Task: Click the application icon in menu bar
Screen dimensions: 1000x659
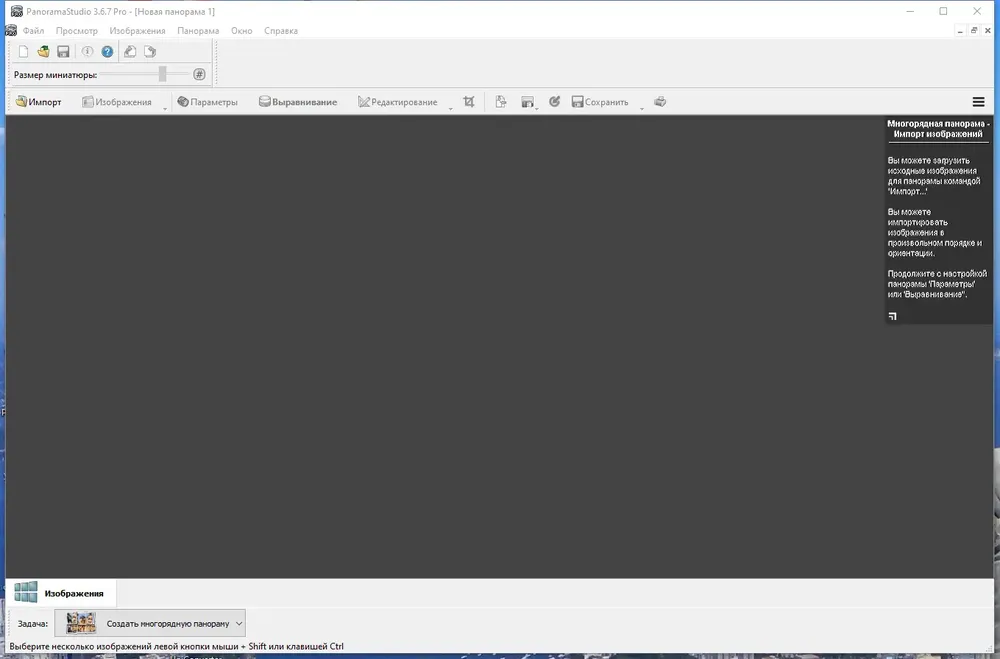Action: tap(11, 31)
